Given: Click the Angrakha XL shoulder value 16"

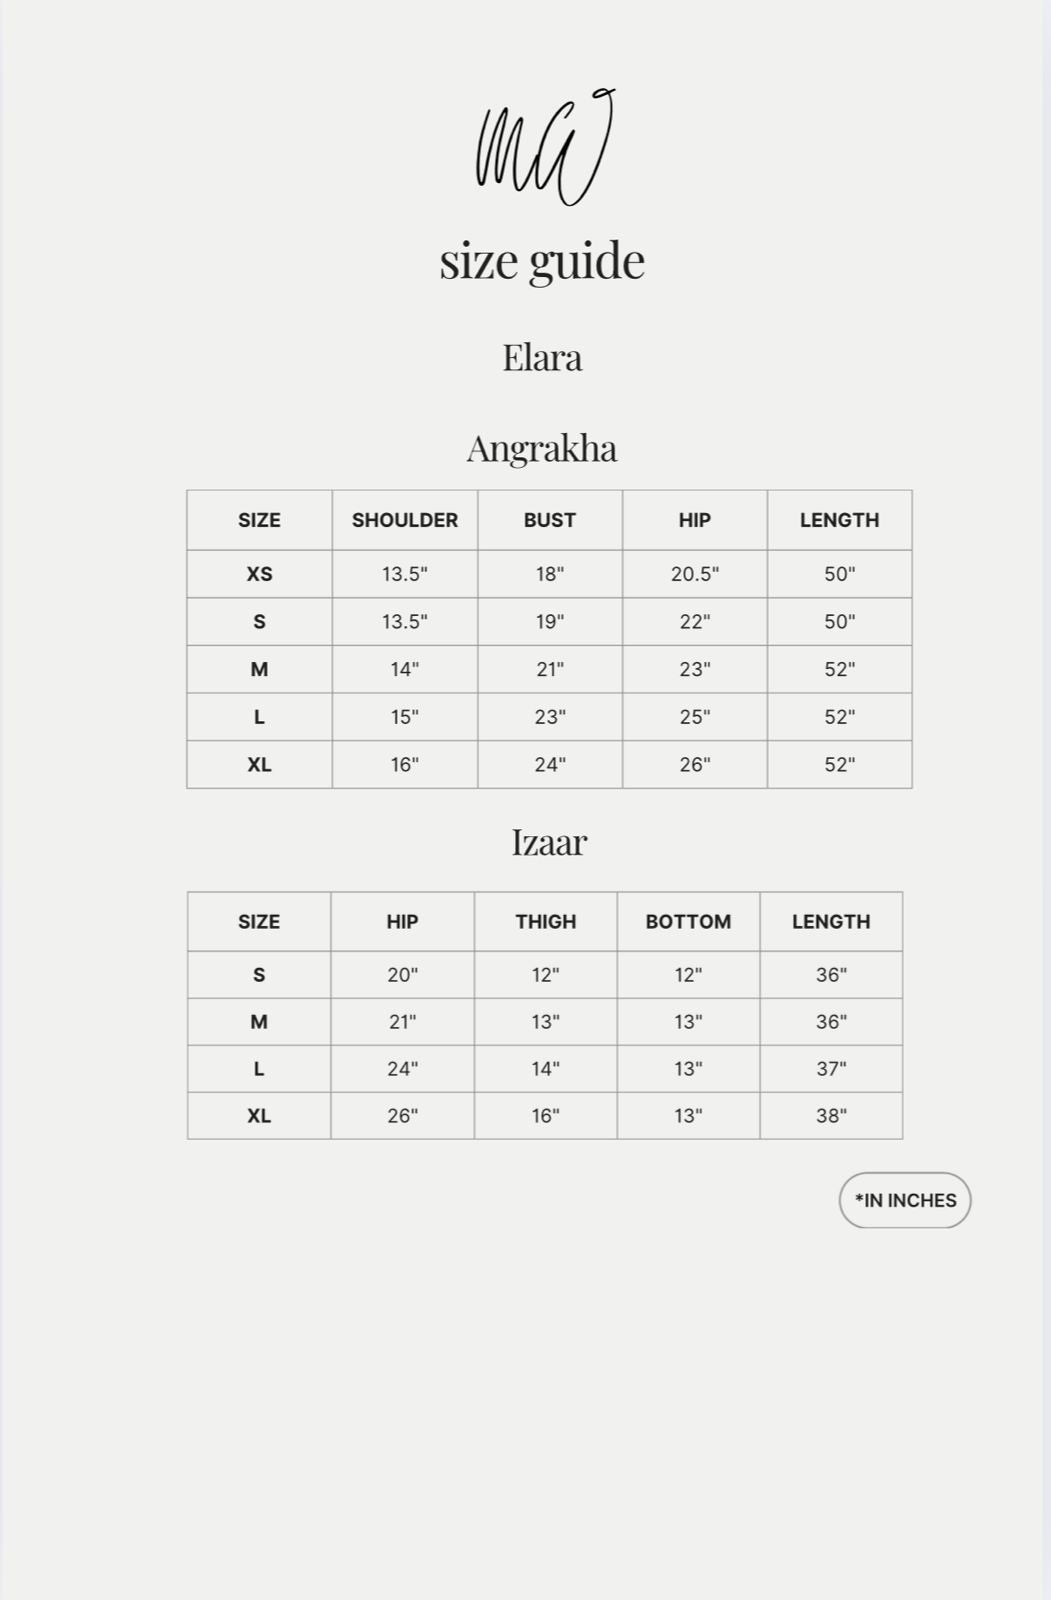Looking at the screenshot, I should pos(404,765).
